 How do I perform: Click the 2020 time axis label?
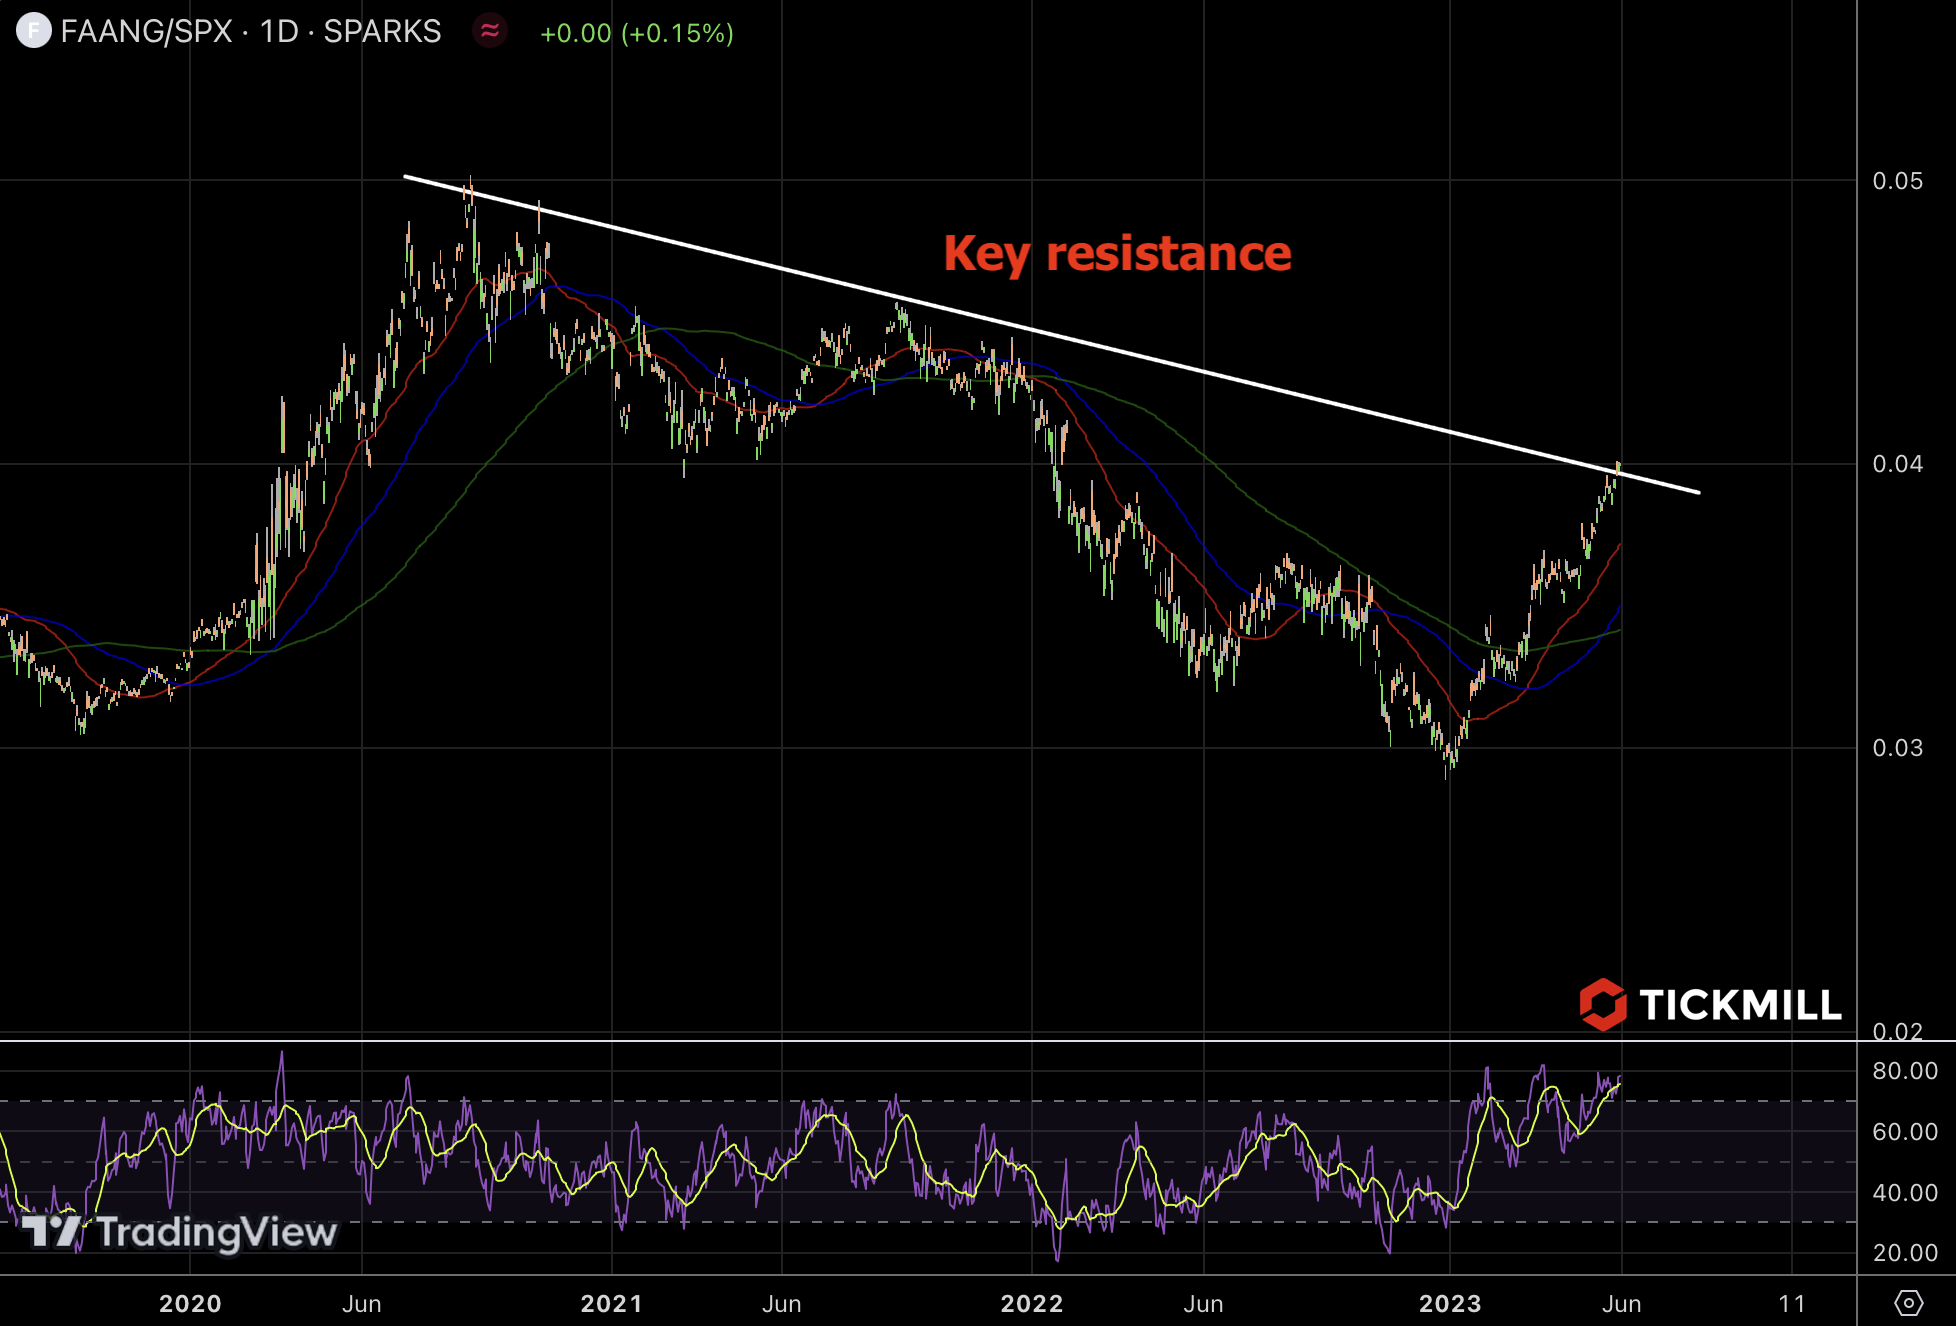click(190, 1304)
